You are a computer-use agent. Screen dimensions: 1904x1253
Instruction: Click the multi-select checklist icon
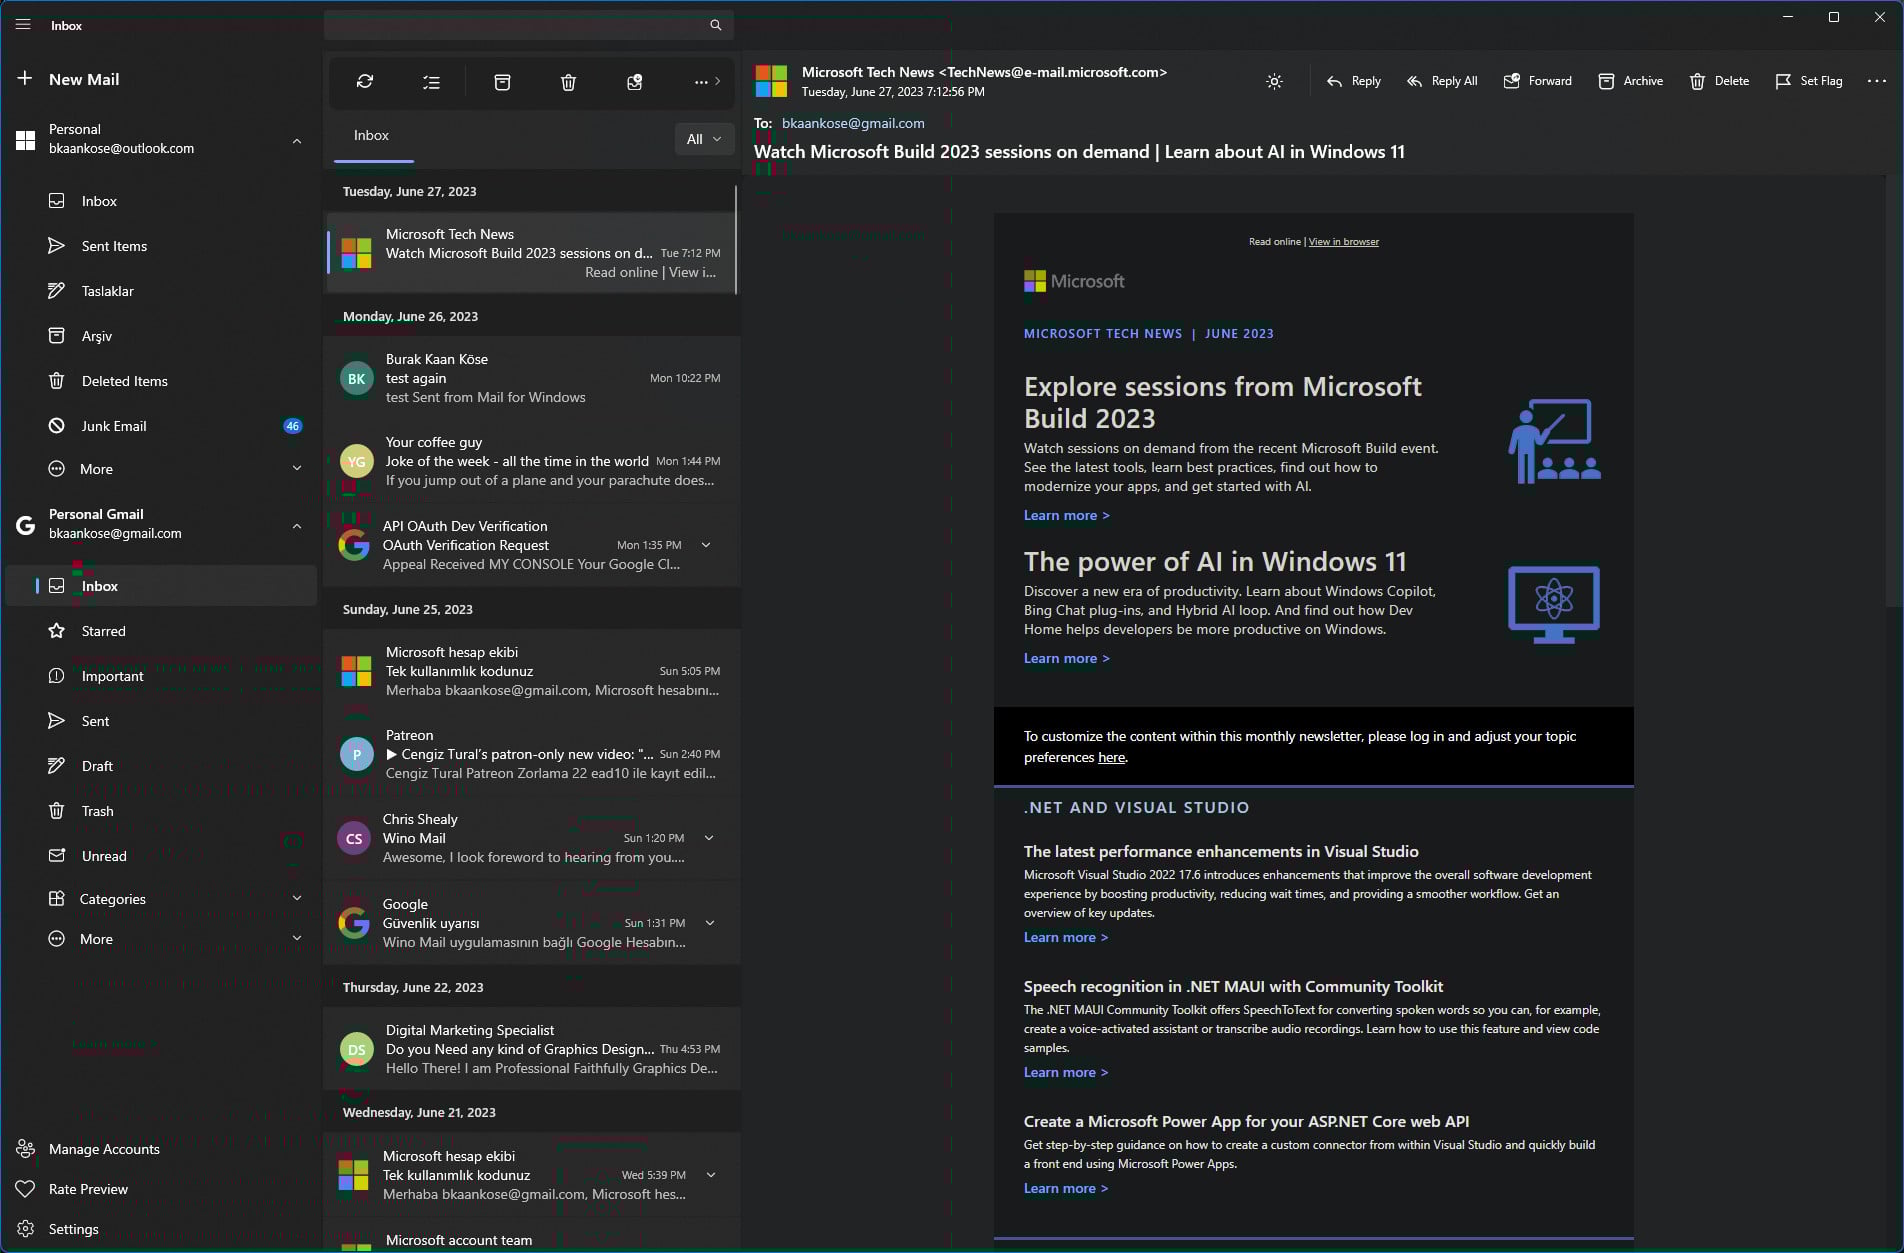pyautogui.click(x=431, y=82)
